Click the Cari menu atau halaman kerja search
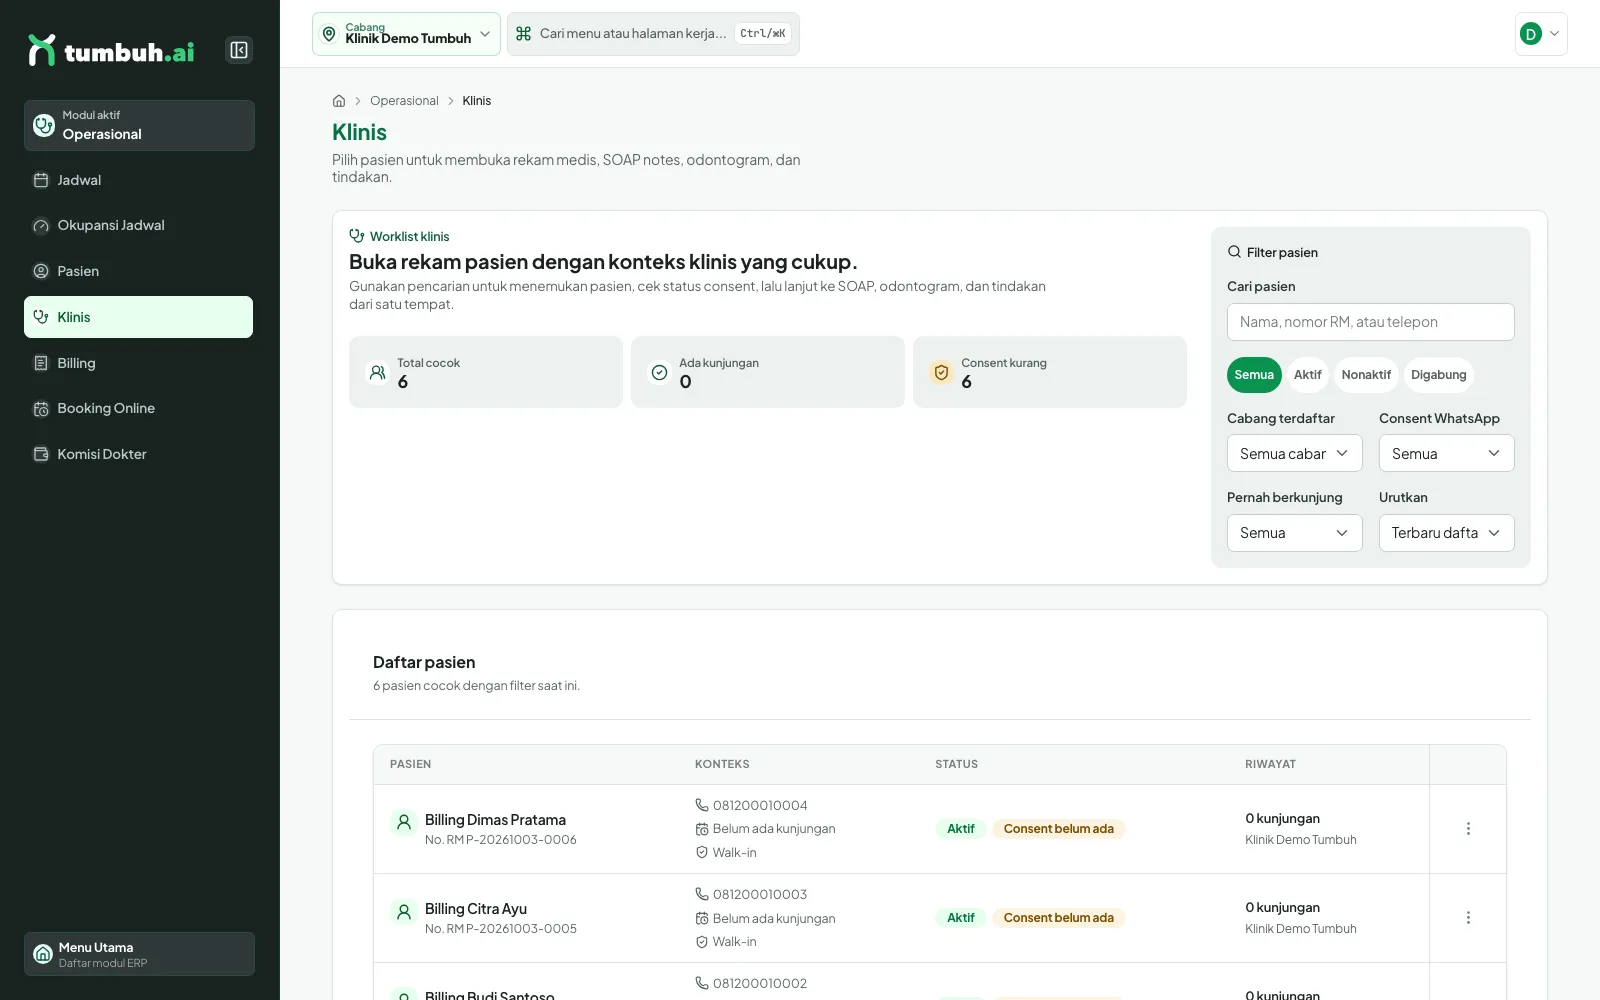 pos(653,34)
